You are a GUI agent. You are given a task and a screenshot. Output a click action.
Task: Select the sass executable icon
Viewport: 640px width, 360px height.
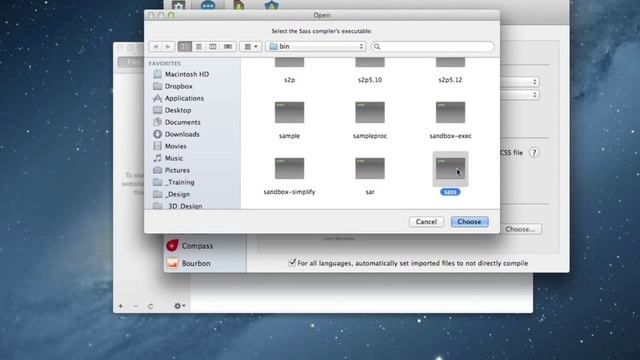coord(450,169)
